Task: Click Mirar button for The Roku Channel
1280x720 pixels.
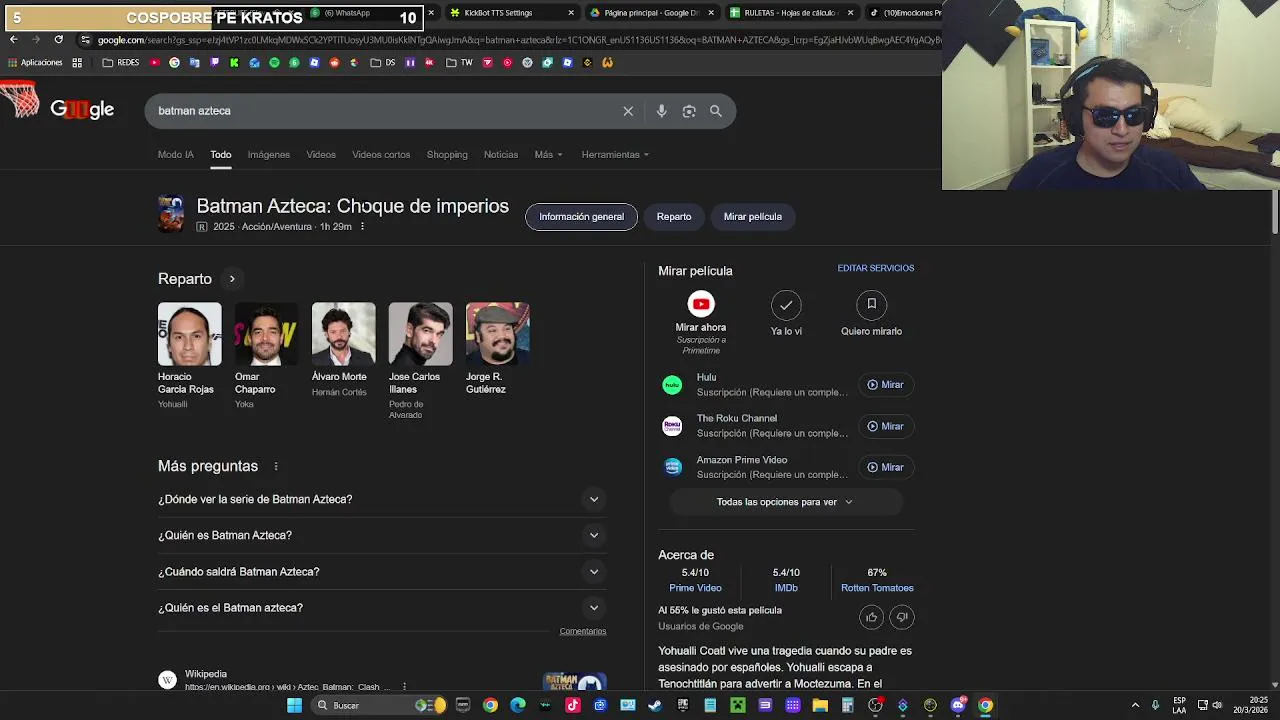Action: click(x=886, y=426)
